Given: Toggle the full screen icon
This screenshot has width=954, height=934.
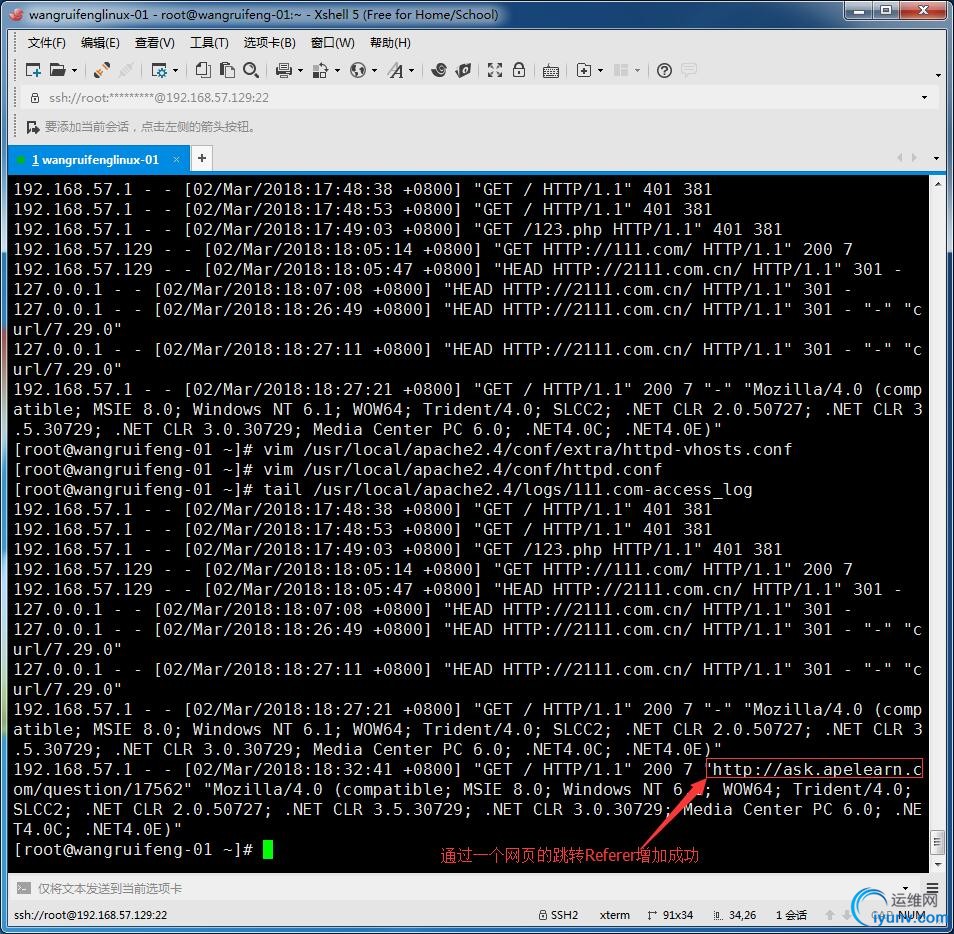Looking at the screenshot, I should pyautogui.click(x=495, y=70).
